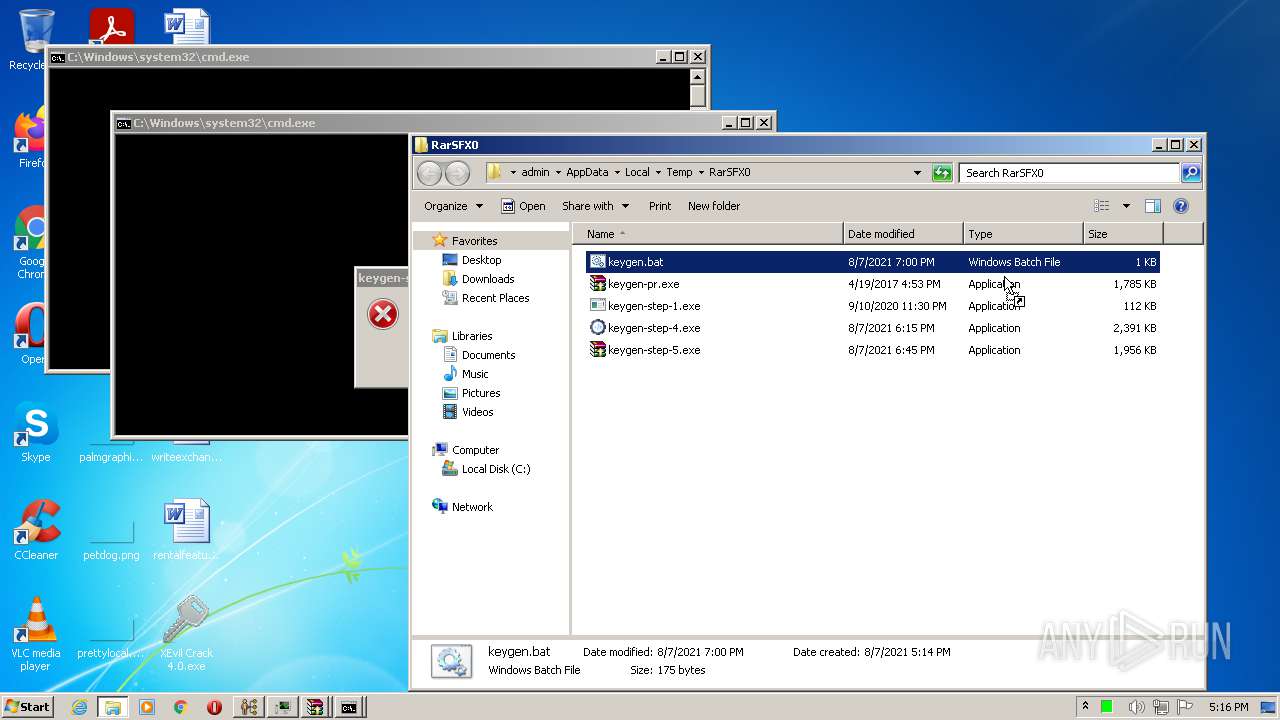Viewport: 1280px width, 720px height.
Task: Click the scroll up arrow in back cmd window
Action: pyautogui.click(x=698, y=77)
